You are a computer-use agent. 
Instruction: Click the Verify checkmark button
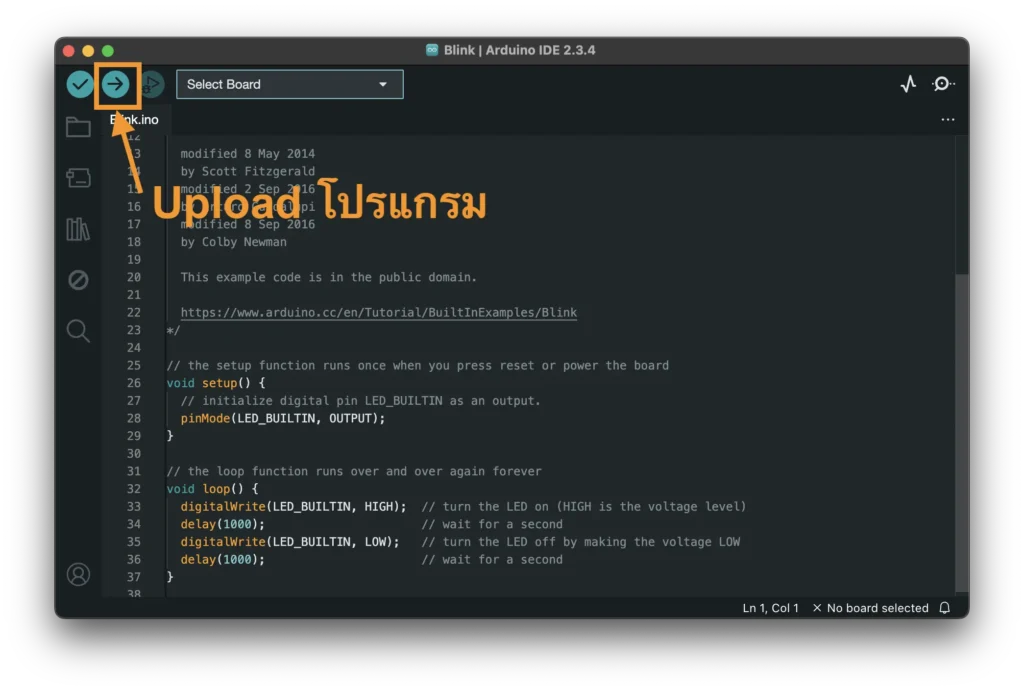80,84
